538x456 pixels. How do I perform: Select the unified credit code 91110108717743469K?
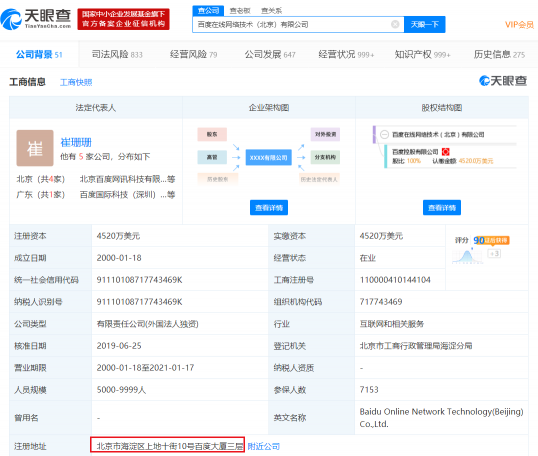pos(139,280)
